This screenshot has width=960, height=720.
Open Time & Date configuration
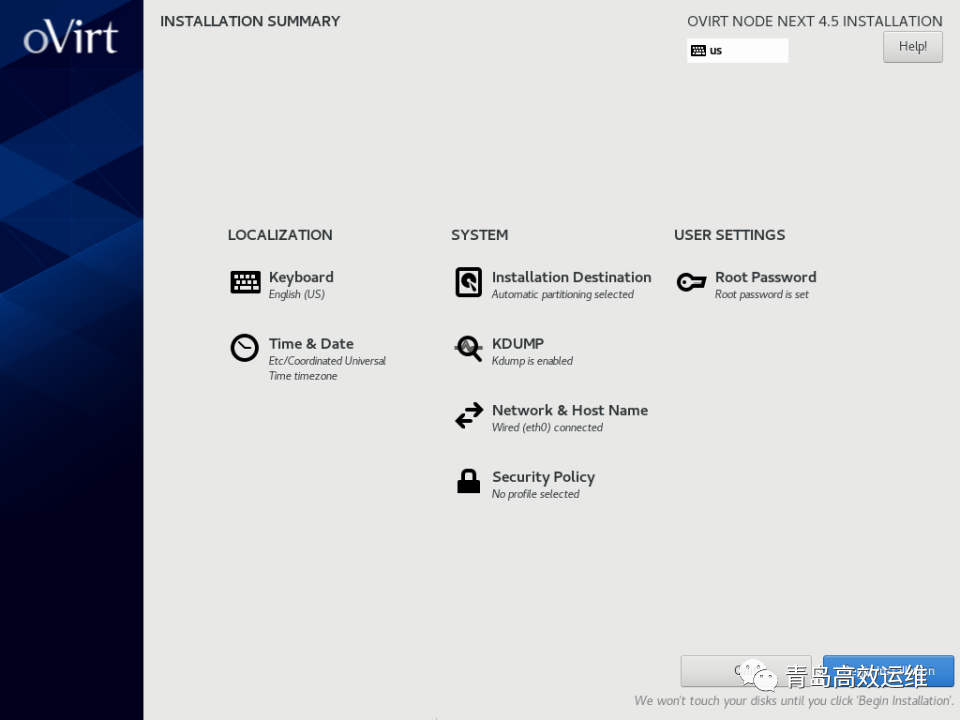pos(311,343)
